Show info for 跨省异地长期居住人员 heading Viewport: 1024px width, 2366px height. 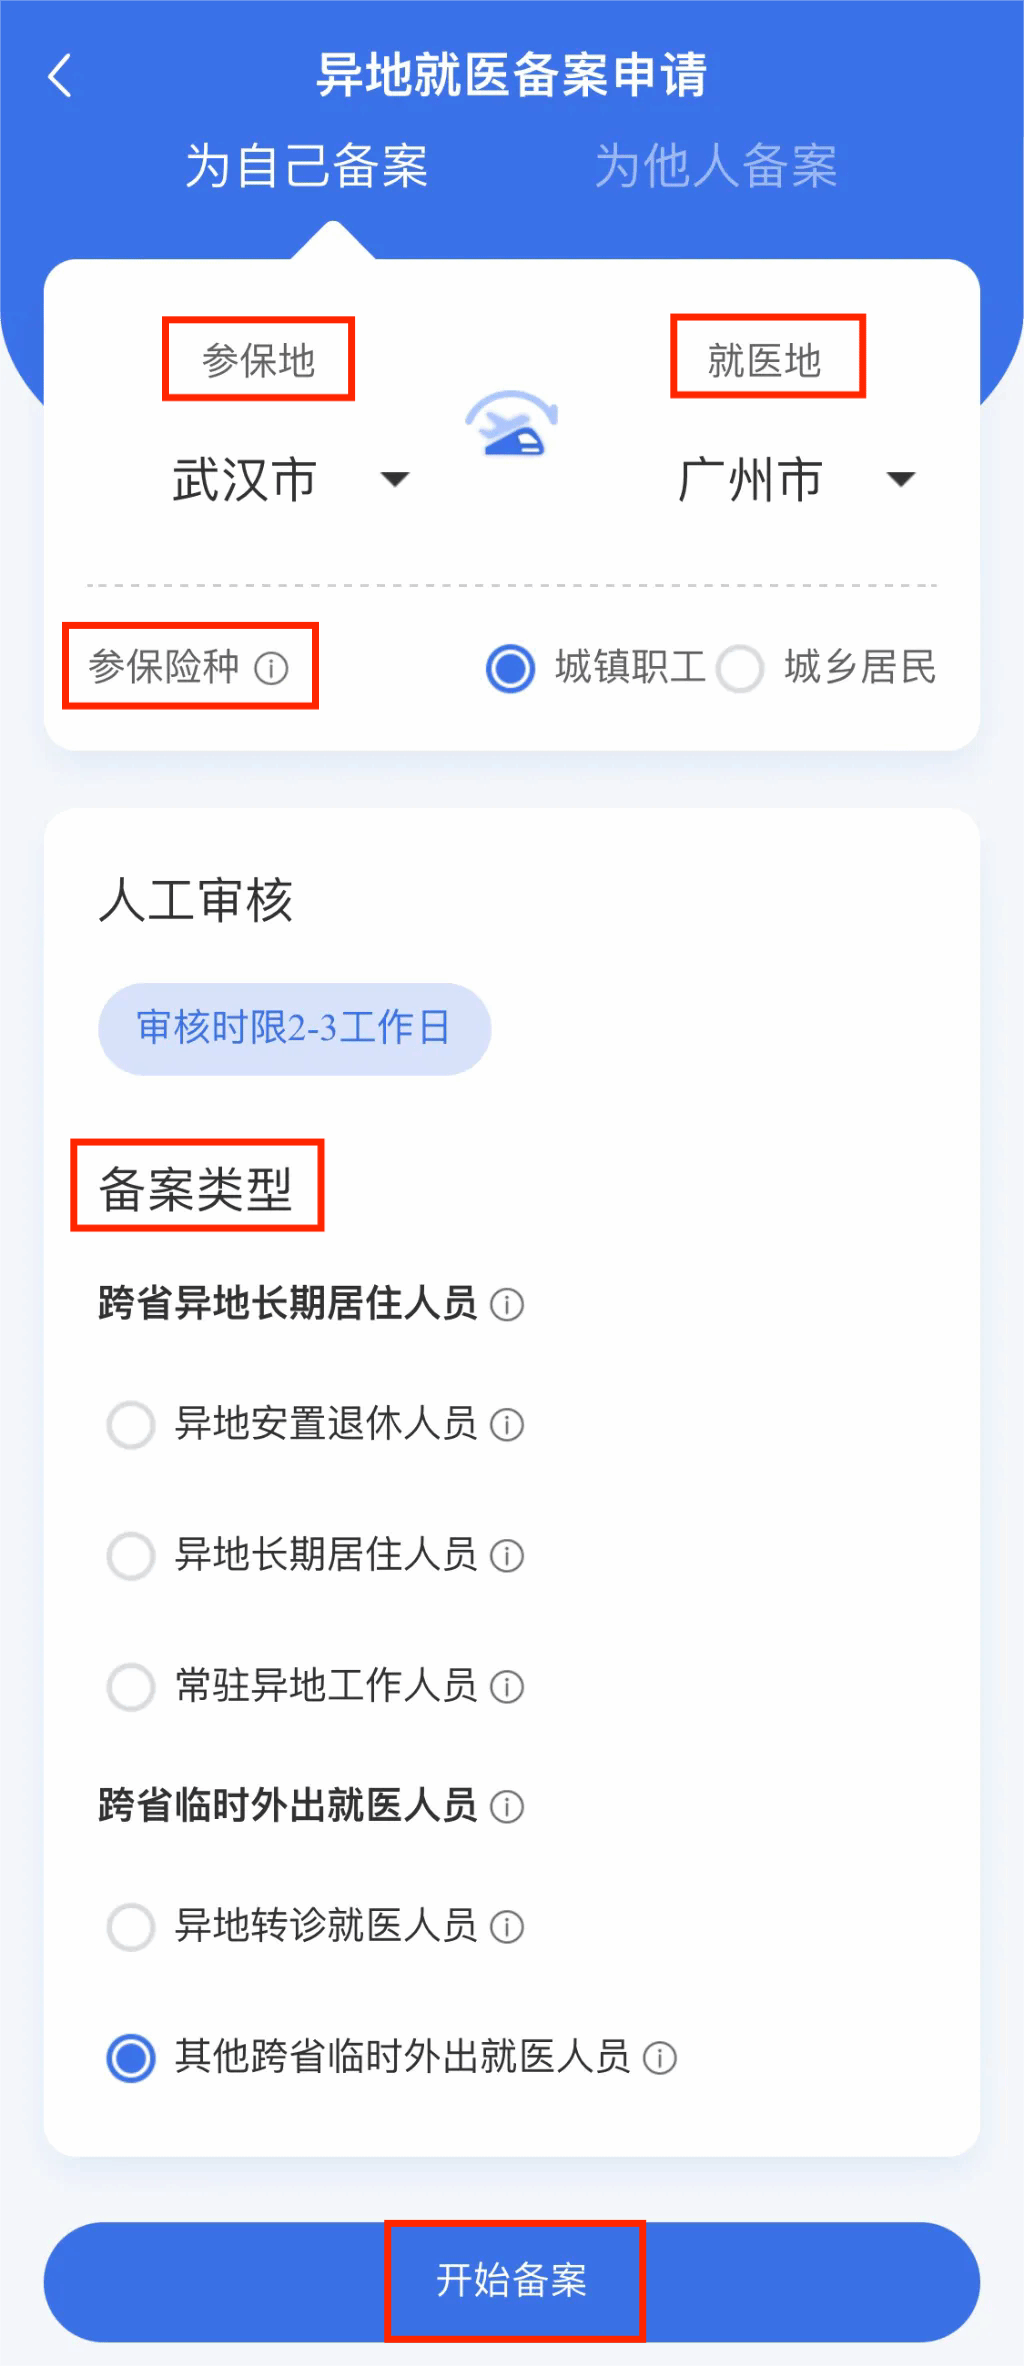click(507, 1305)
